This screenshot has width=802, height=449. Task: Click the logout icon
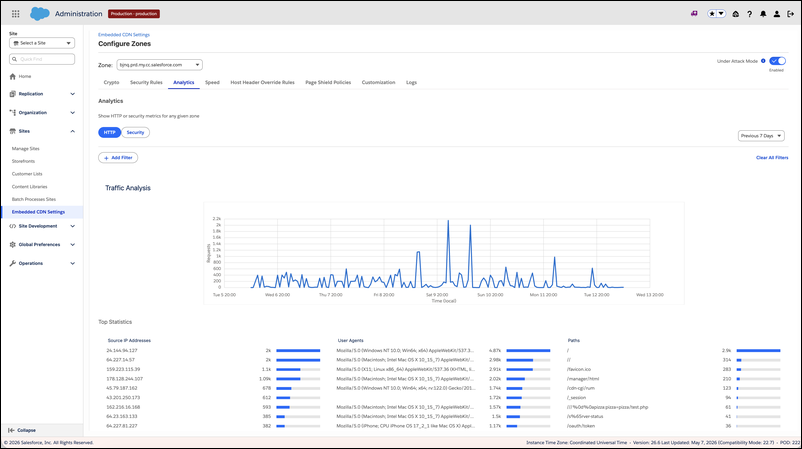tap(791, 14)
